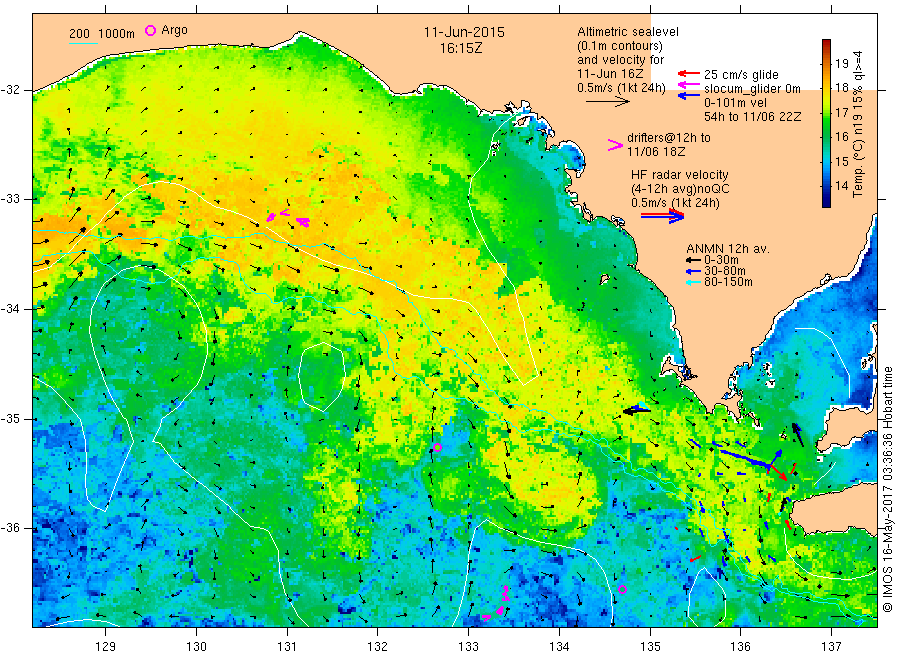This screenshot has width=900, height=660.
Task: Click the black 0-30m ANMN legend arrow
Action: 693,261
